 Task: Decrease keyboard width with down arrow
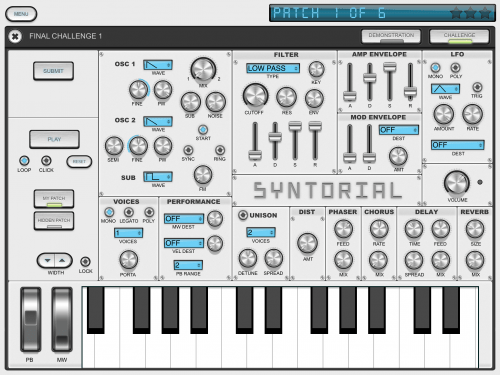(48, 260)
